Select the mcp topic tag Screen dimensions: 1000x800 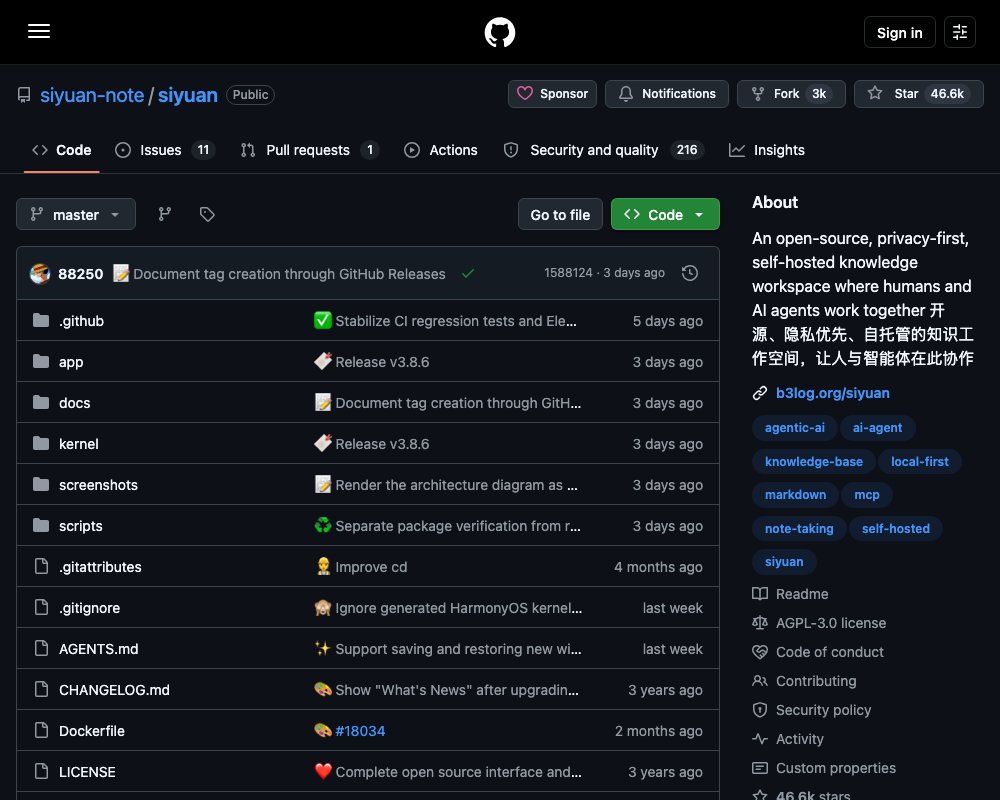(867, 494)
